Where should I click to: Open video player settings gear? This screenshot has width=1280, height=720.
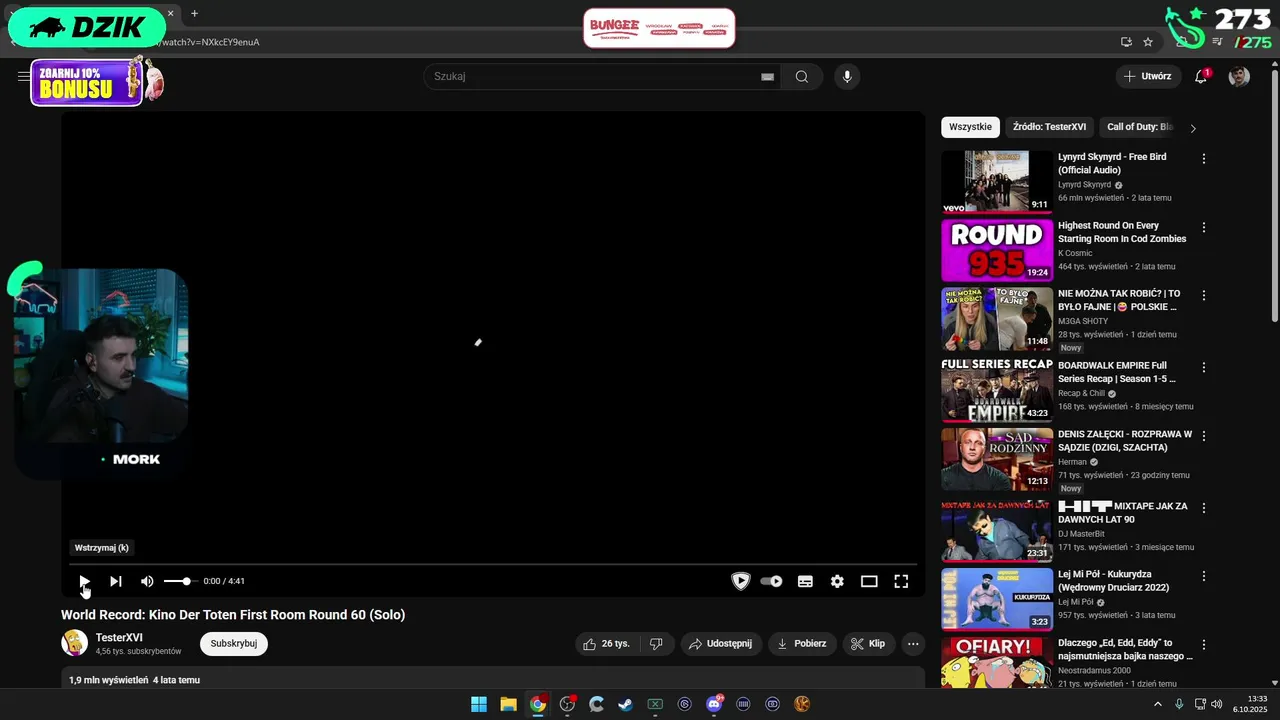coord(837,581)
